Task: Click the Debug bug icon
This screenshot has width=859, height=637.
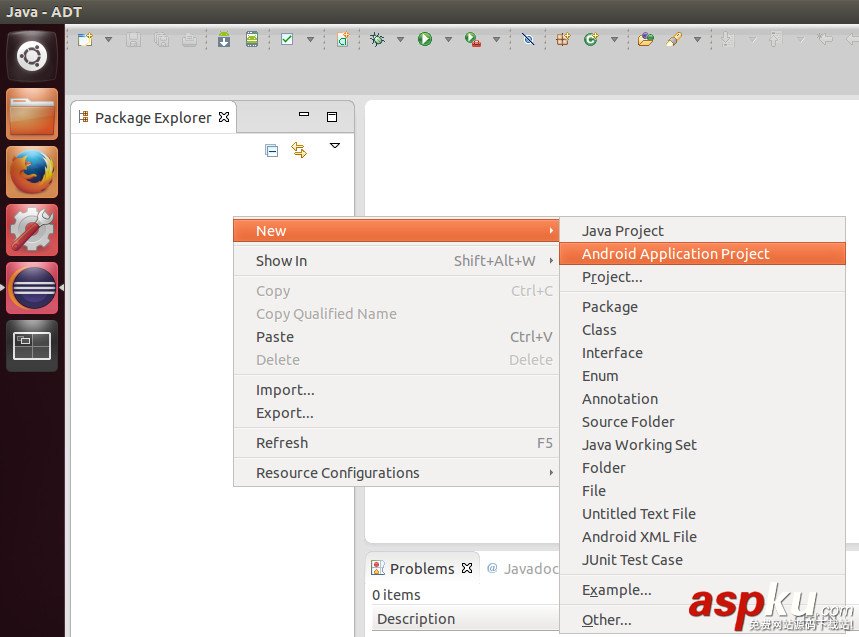Action: pyautogui.click(x=377, y=39)
